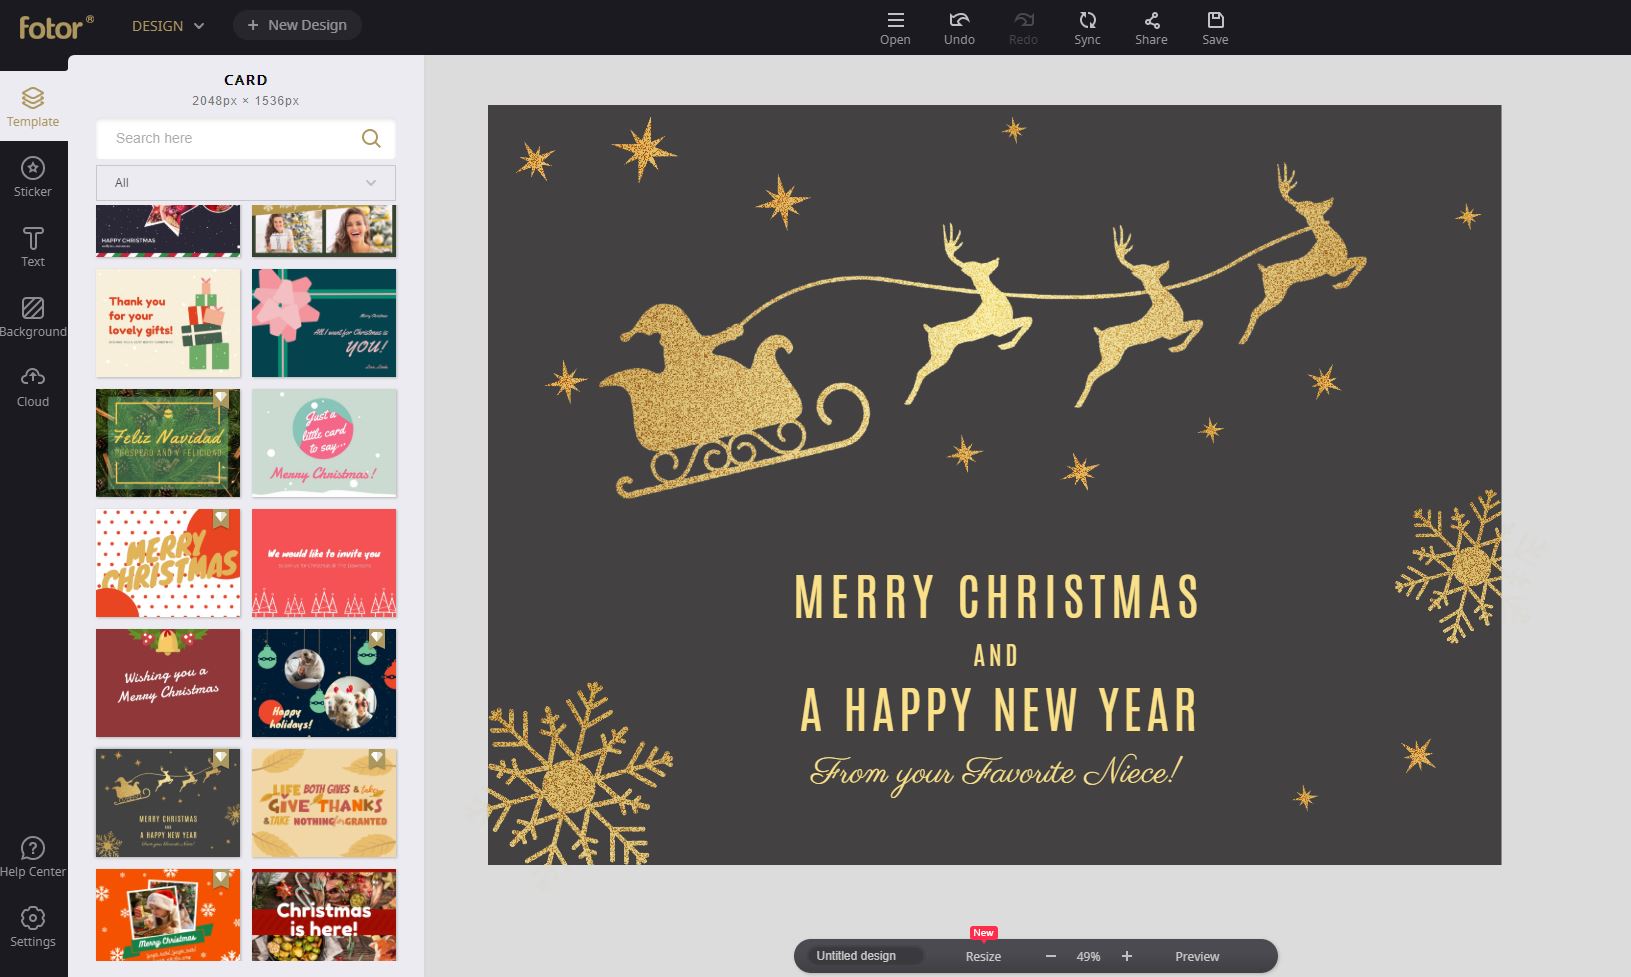This screenshot has width=1631, height=977.
Task: Expand the DESIGN dropdown menu
Action: point(168,26)
